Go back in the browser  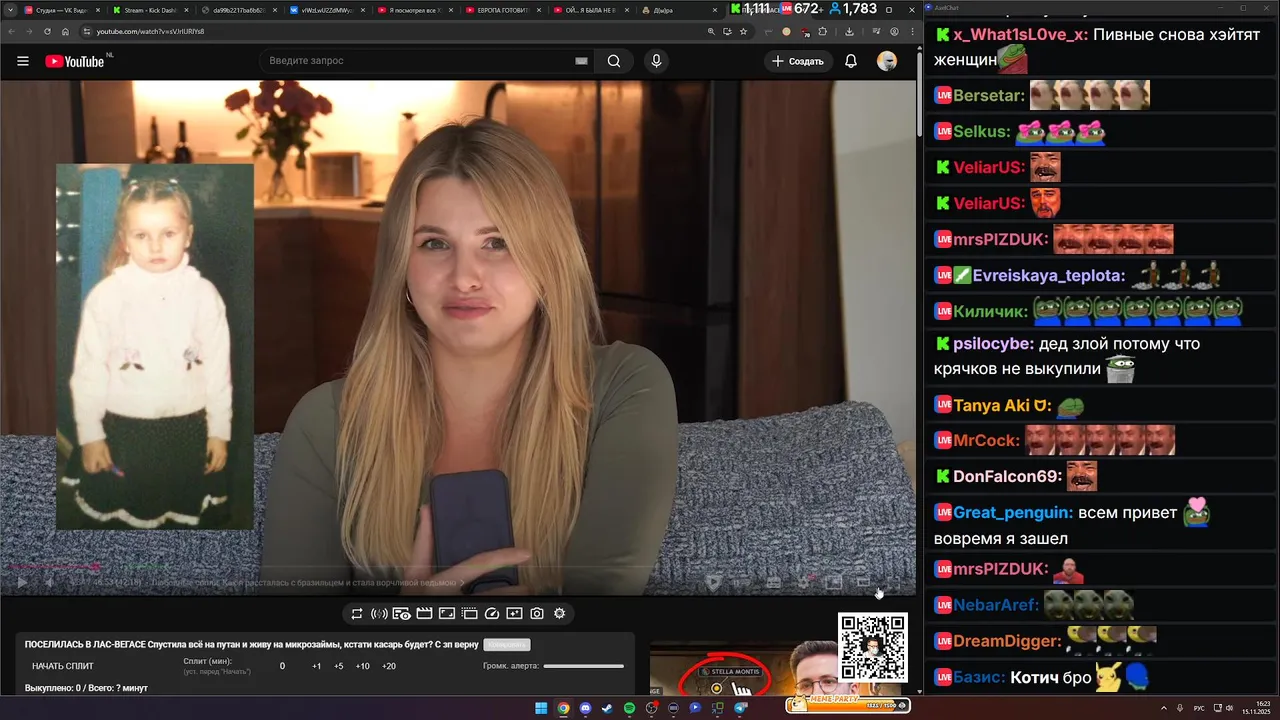11,31
